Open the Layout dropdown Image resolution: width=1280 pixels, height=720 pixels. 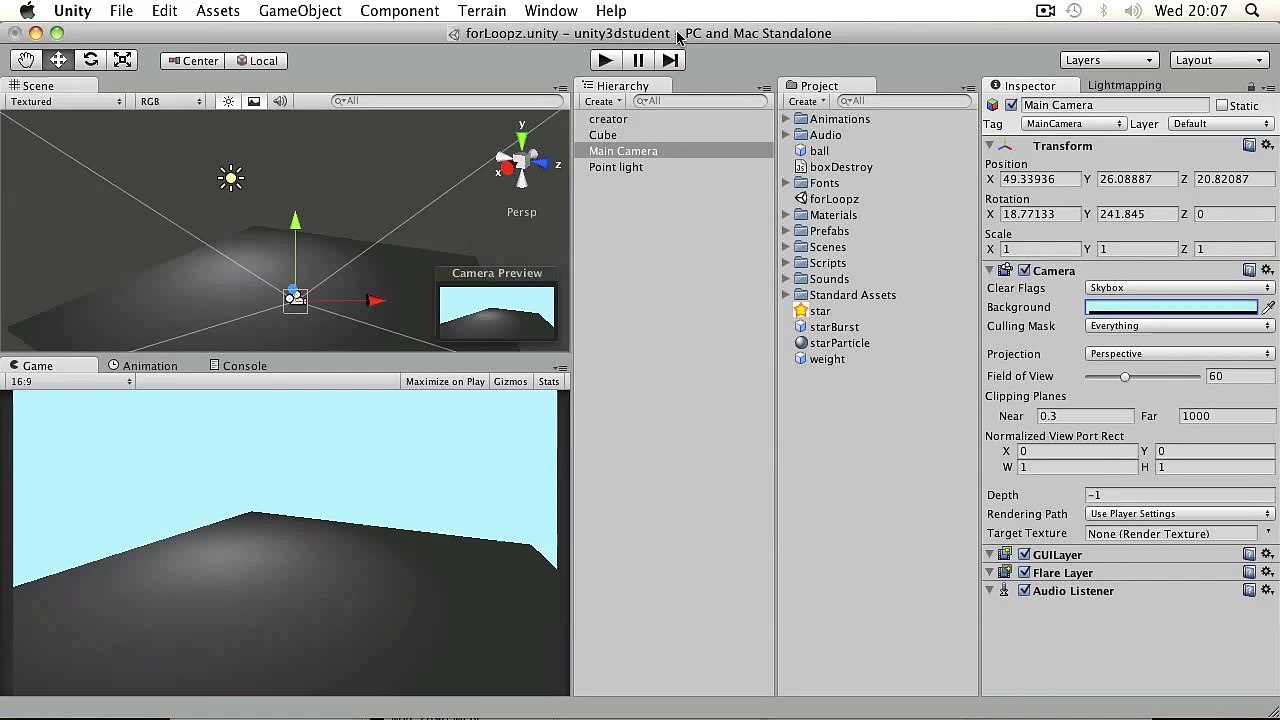1219,60
